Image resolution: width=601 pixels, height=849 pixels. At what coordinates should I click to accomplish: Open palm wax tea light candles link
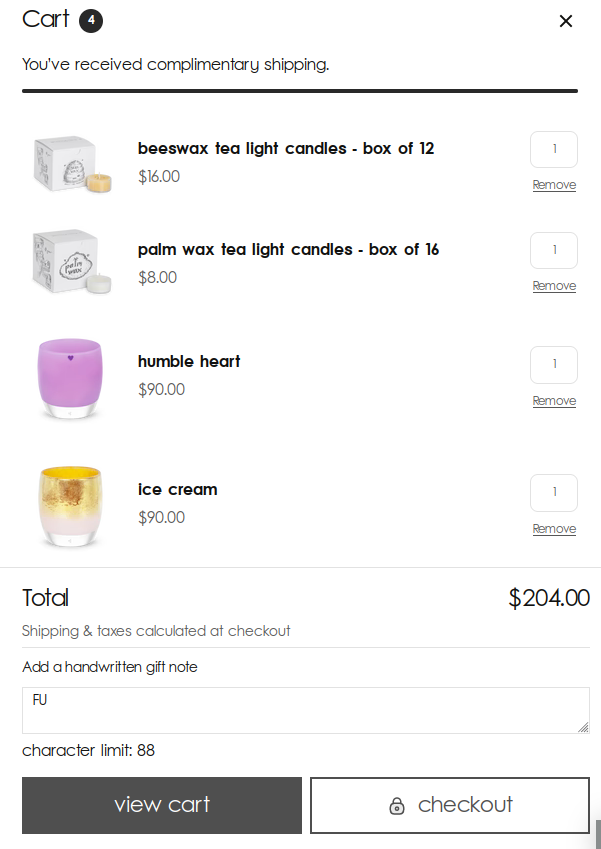coord(288,250)
